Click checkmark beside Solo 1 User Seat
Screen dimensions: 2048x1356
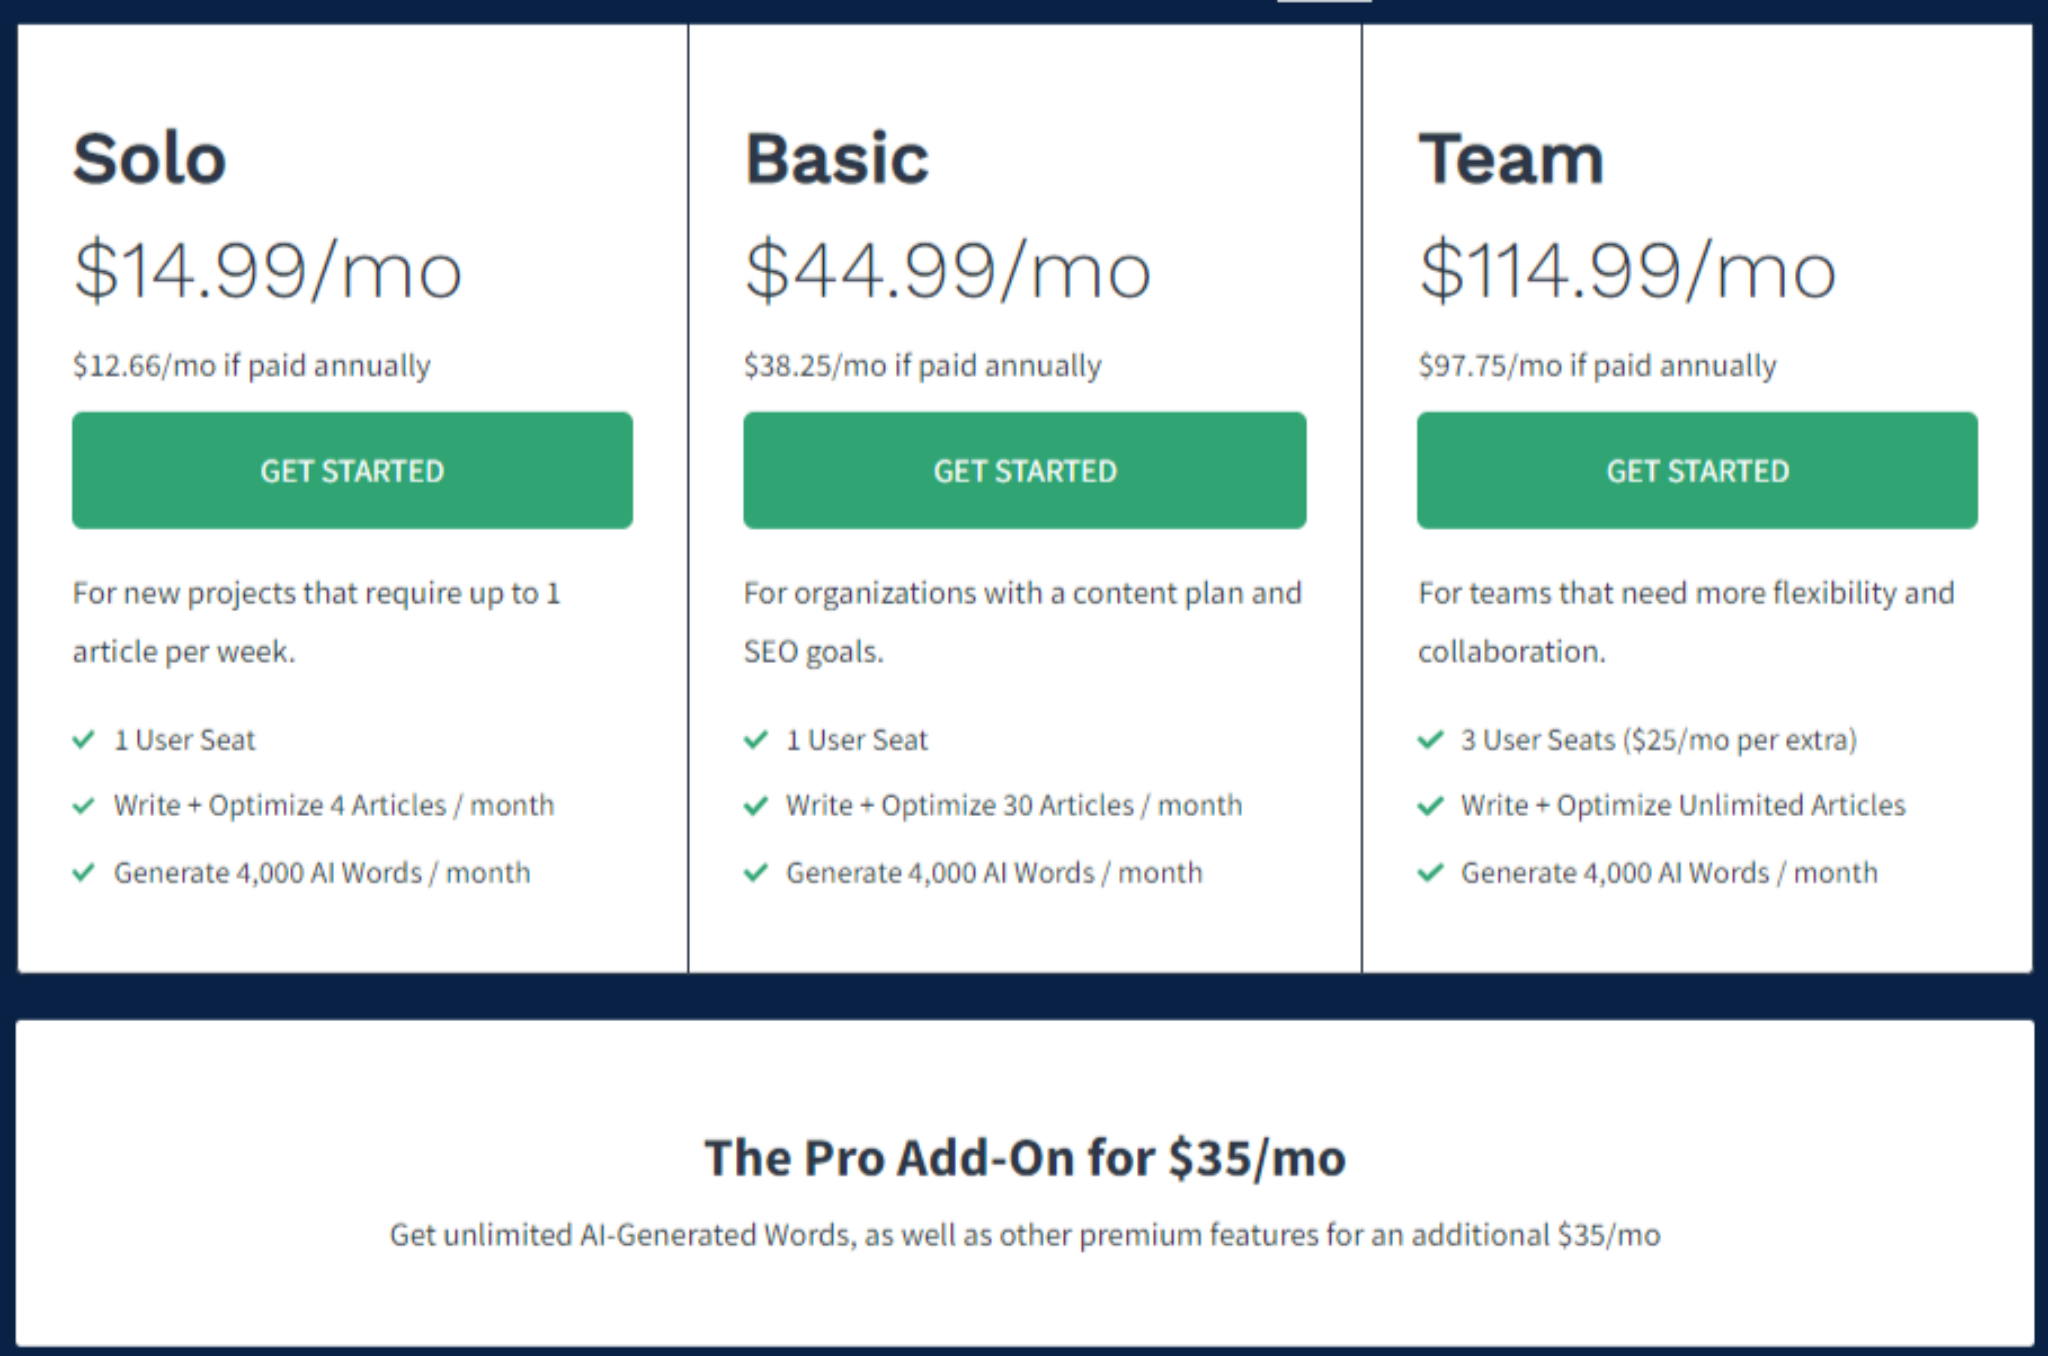pos(83,740)
